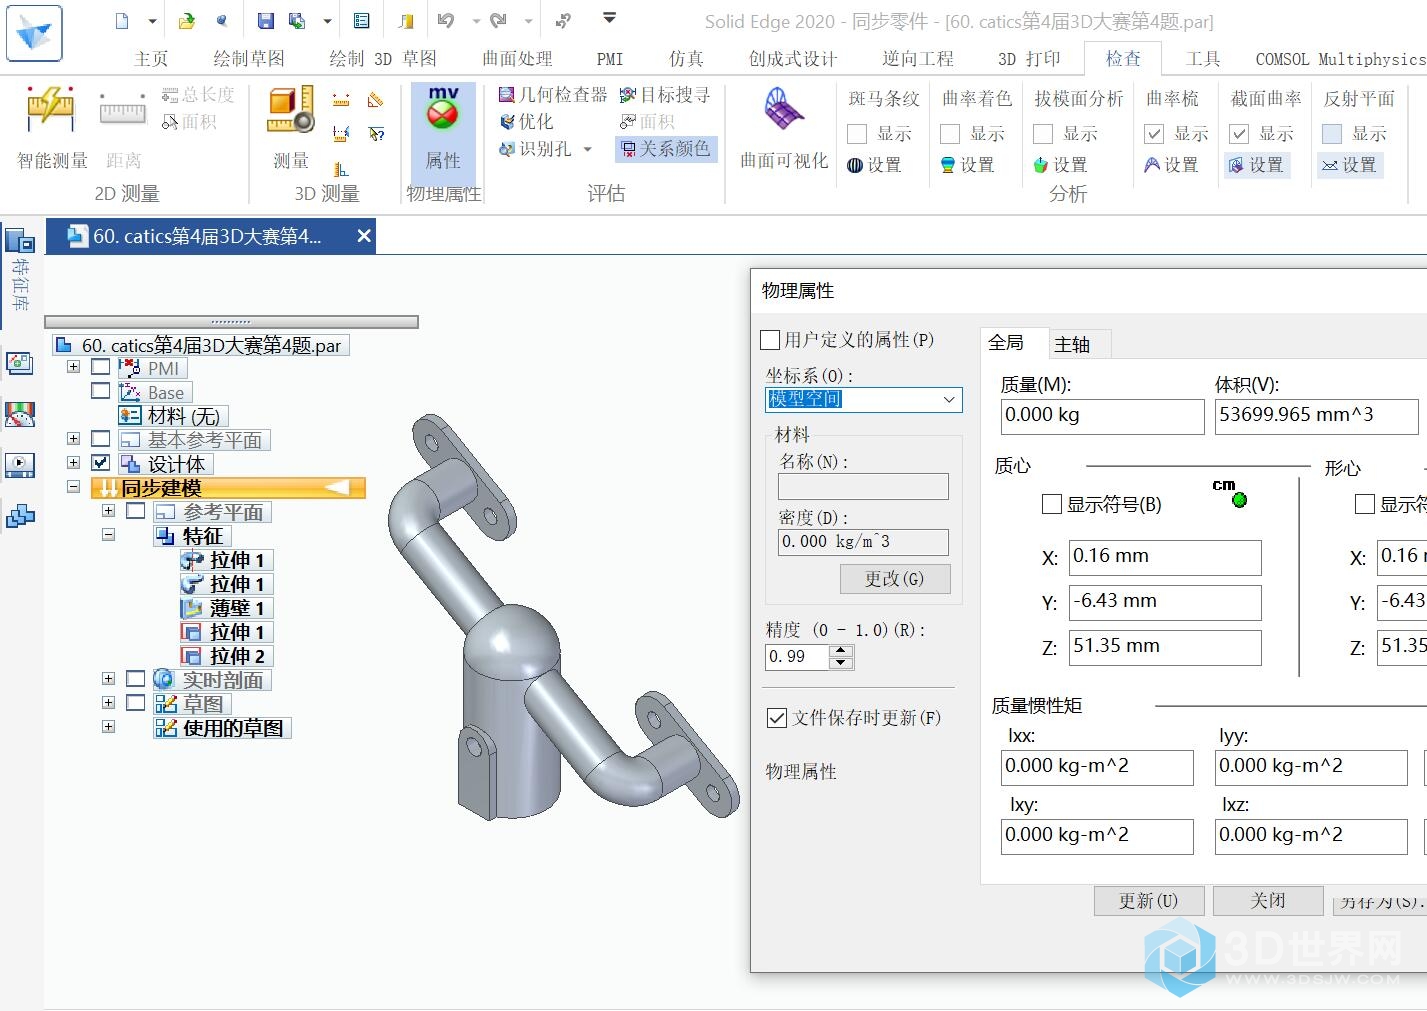Open the Solid Edge application button

tap(34, 32)
